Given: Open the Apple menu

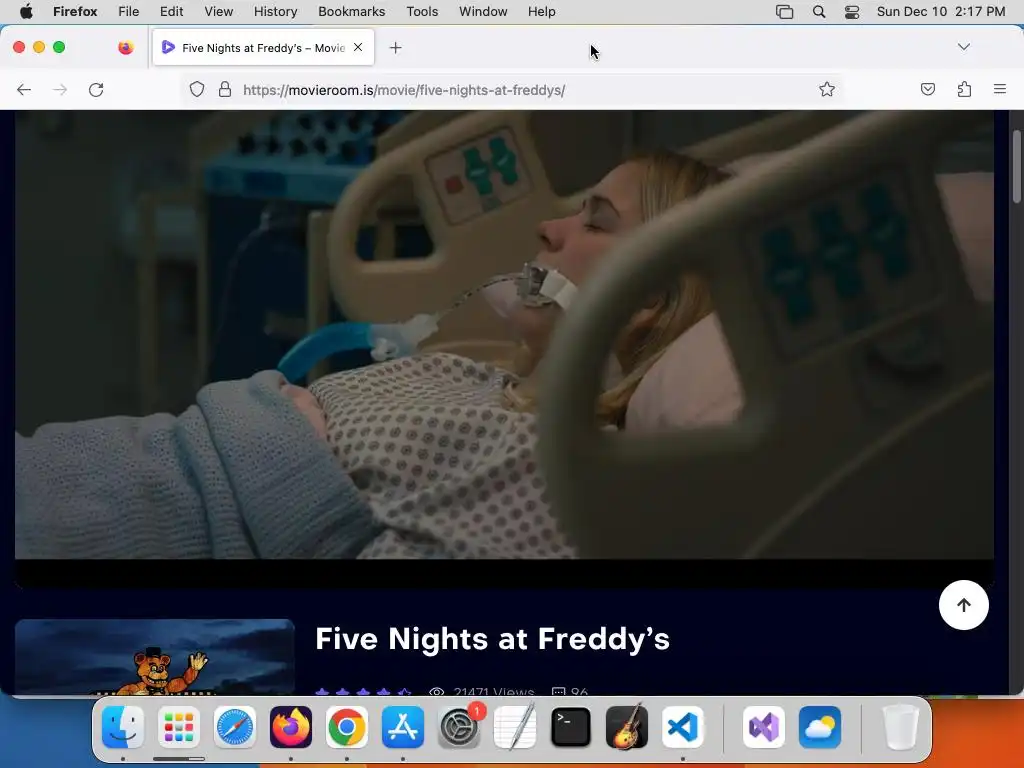Looking at the screenshot, I should pos(26,11).
